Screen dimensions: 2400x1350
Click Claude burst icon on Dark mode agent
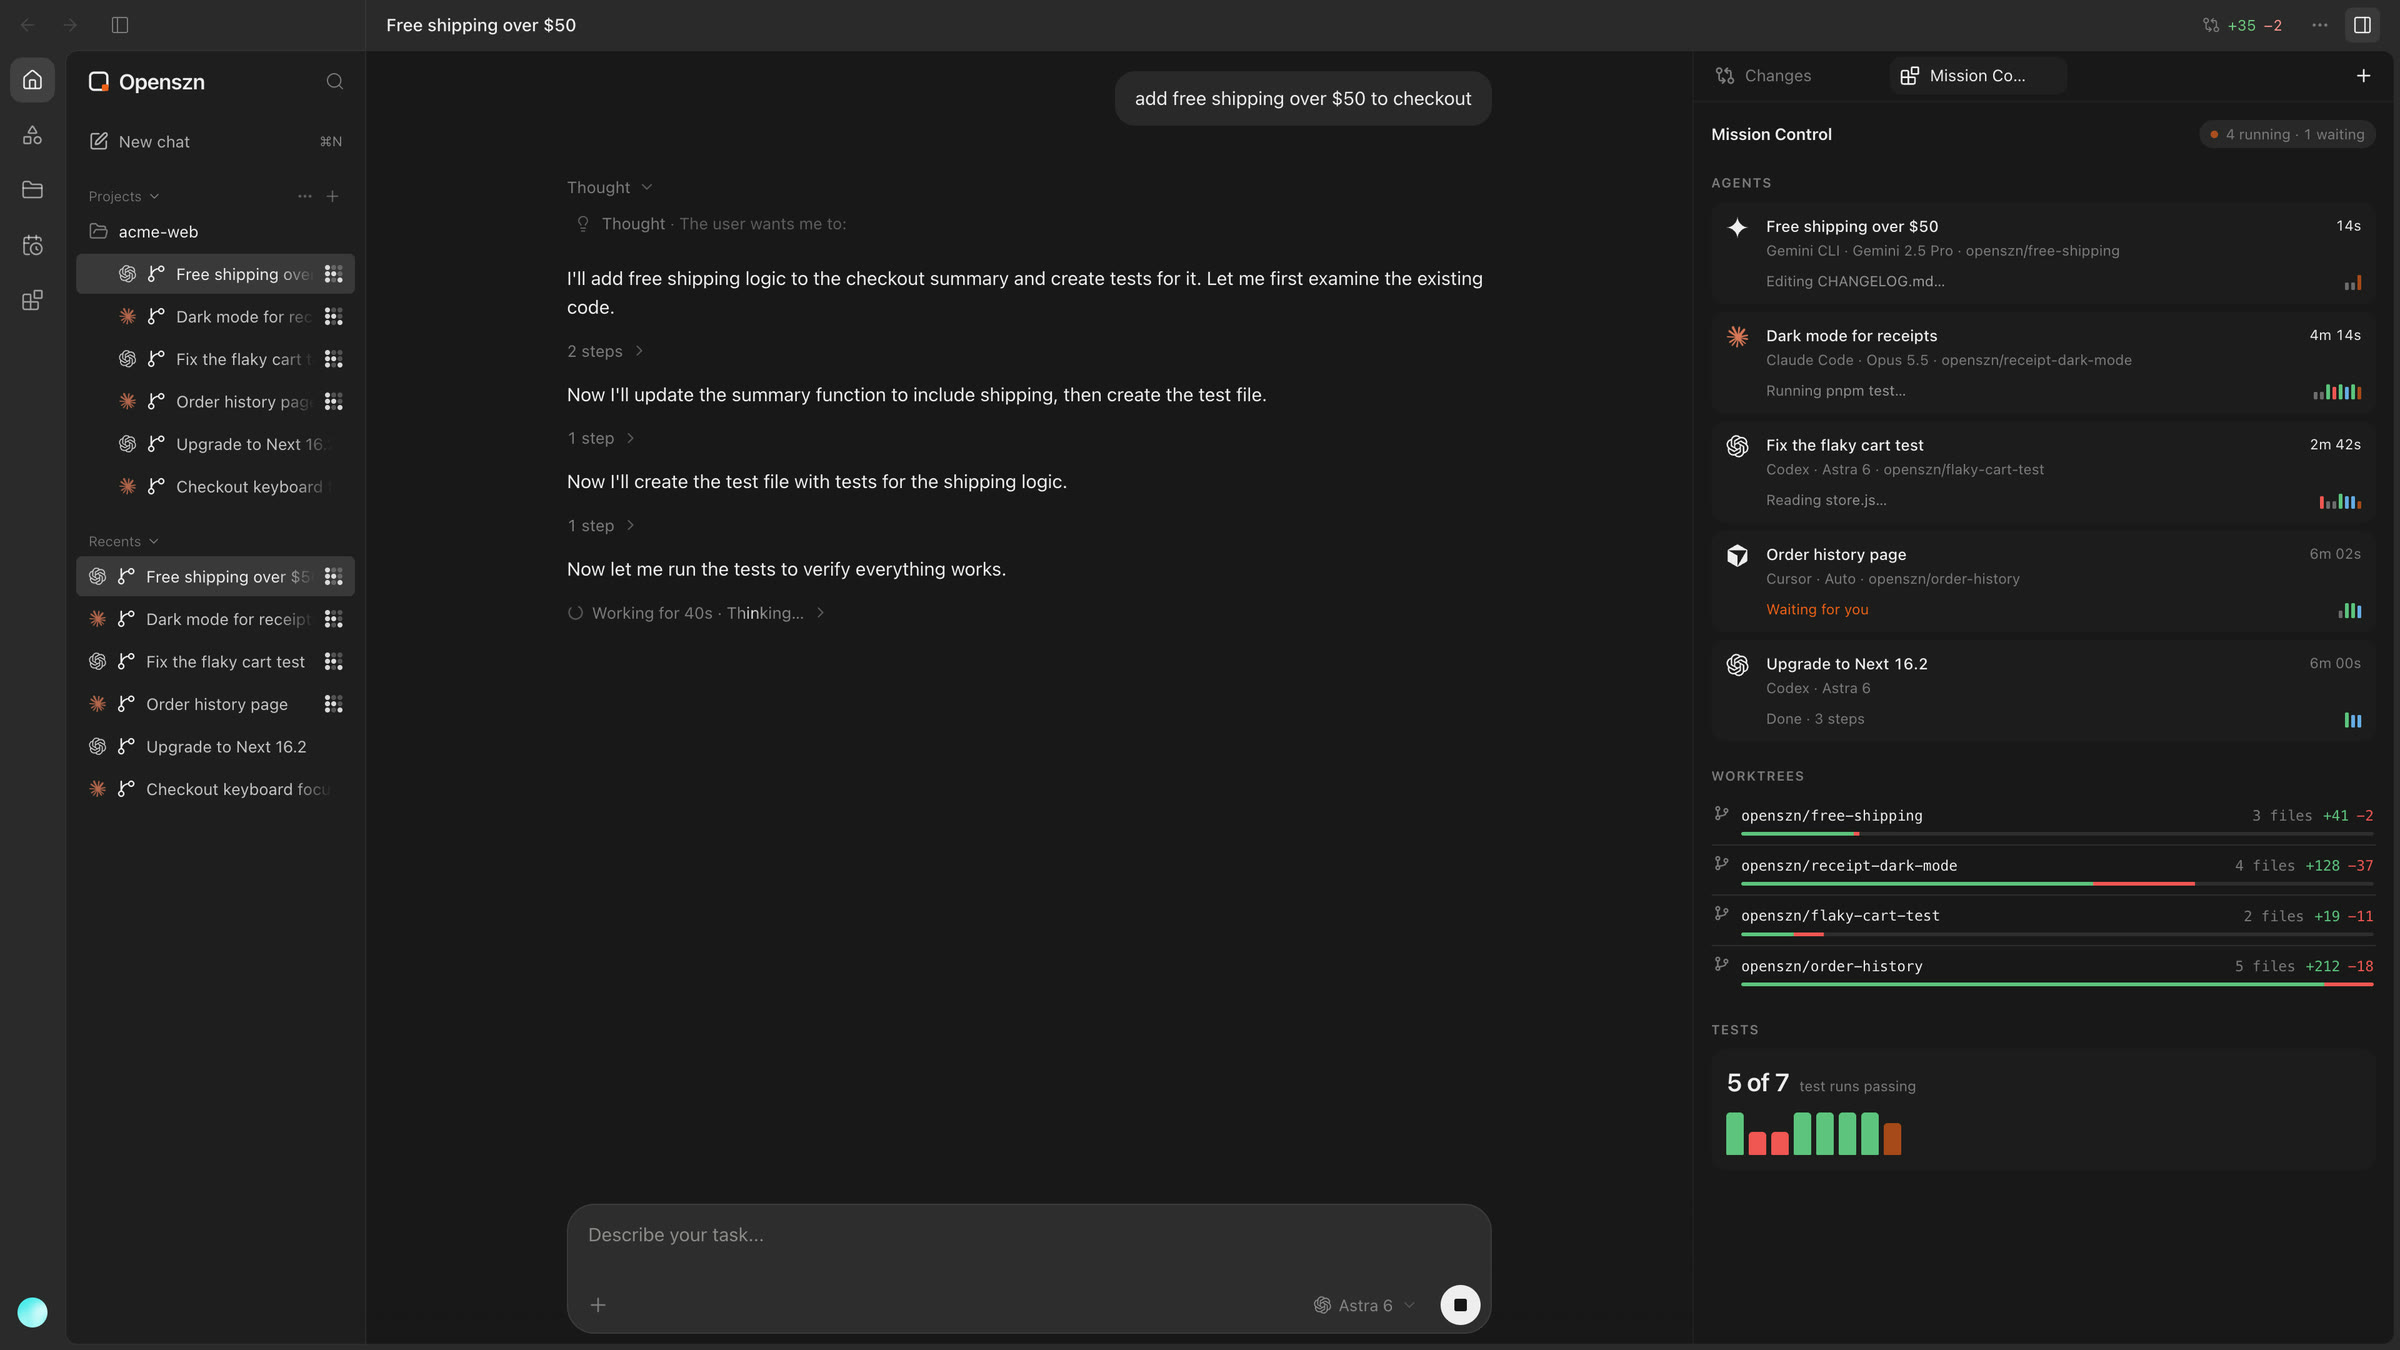click(x=1737, y=337)
